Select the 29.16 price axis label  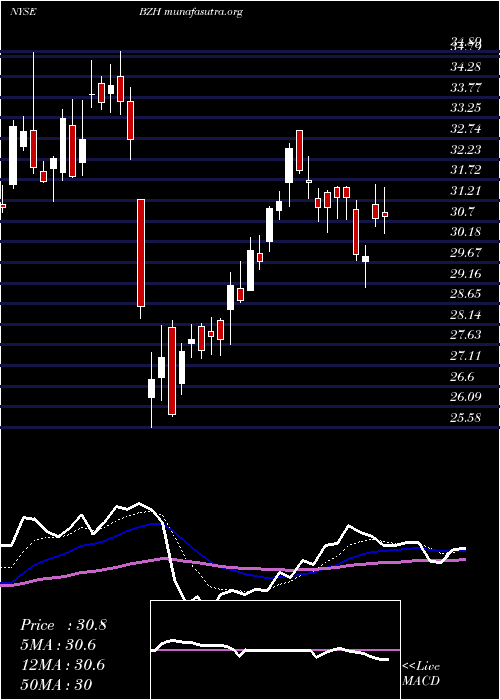coord(466,273)
